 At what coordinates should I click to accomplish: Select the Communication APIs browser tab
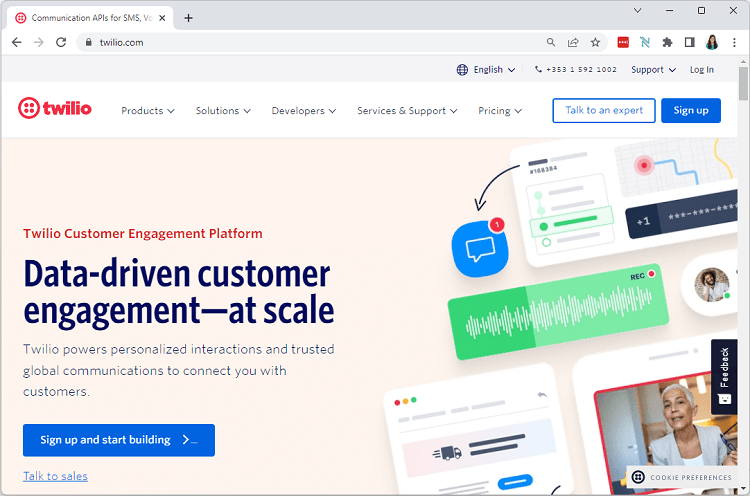[90, 18]
